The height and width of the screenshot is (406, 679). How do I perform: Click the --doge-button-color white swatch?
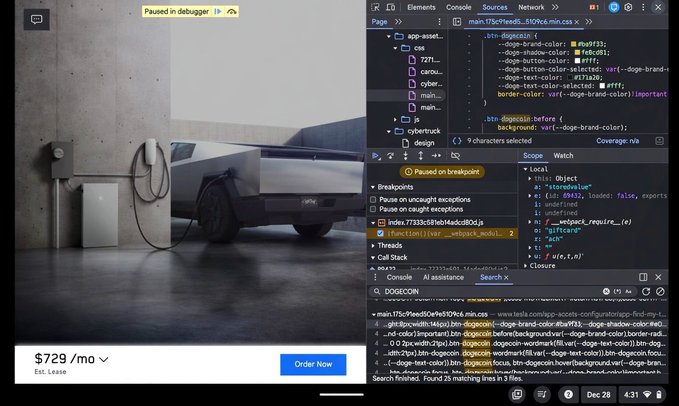pyautogui.click(x=577, y=61)
